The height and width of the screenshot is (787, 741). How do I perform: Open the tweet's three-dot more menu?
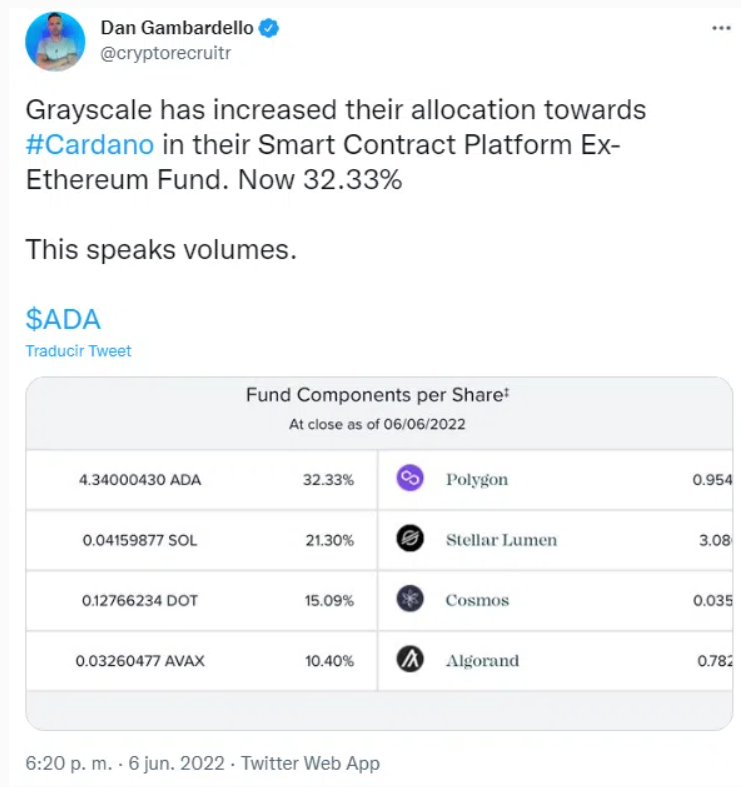[x=720, y=29]
